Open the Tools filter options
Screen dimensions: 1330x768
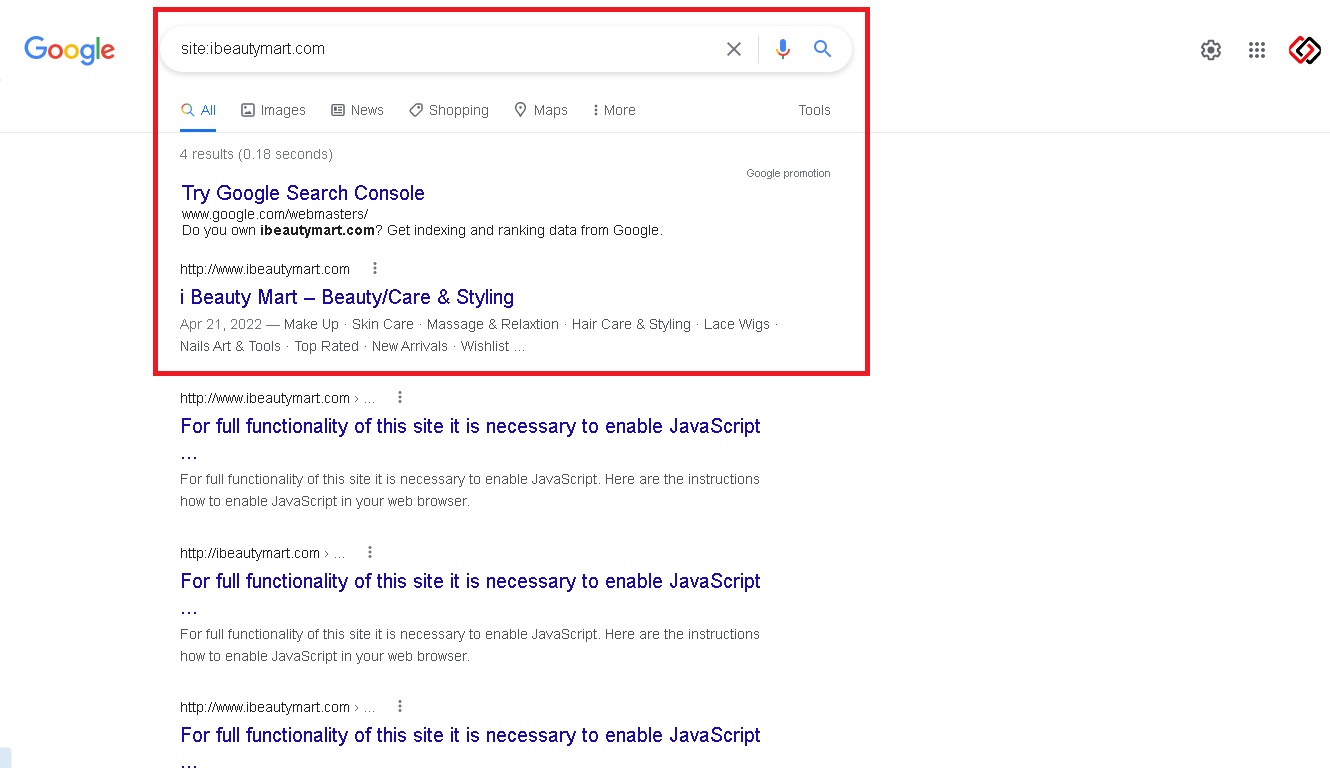[814, 110]
